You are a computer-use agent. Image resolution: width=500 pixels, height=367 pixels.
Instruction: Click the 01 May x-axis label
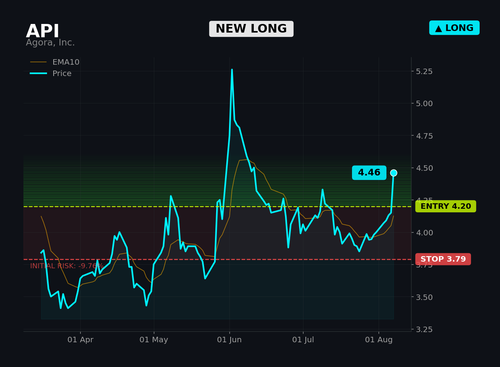coord(154,340)
